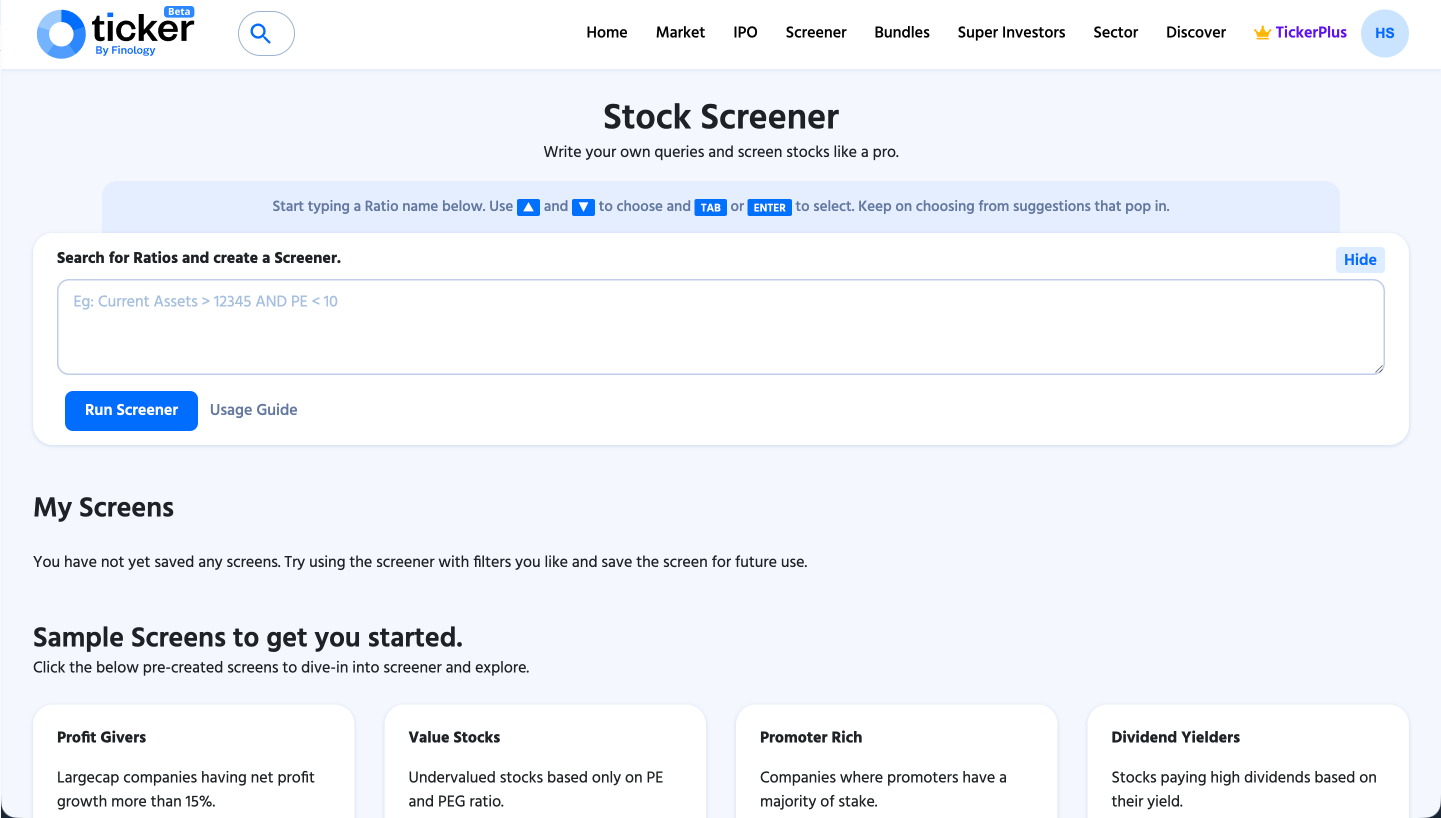Navigate to Super Investors
The height and width of the screenshot is (818, 1441).
(1011, 32)
